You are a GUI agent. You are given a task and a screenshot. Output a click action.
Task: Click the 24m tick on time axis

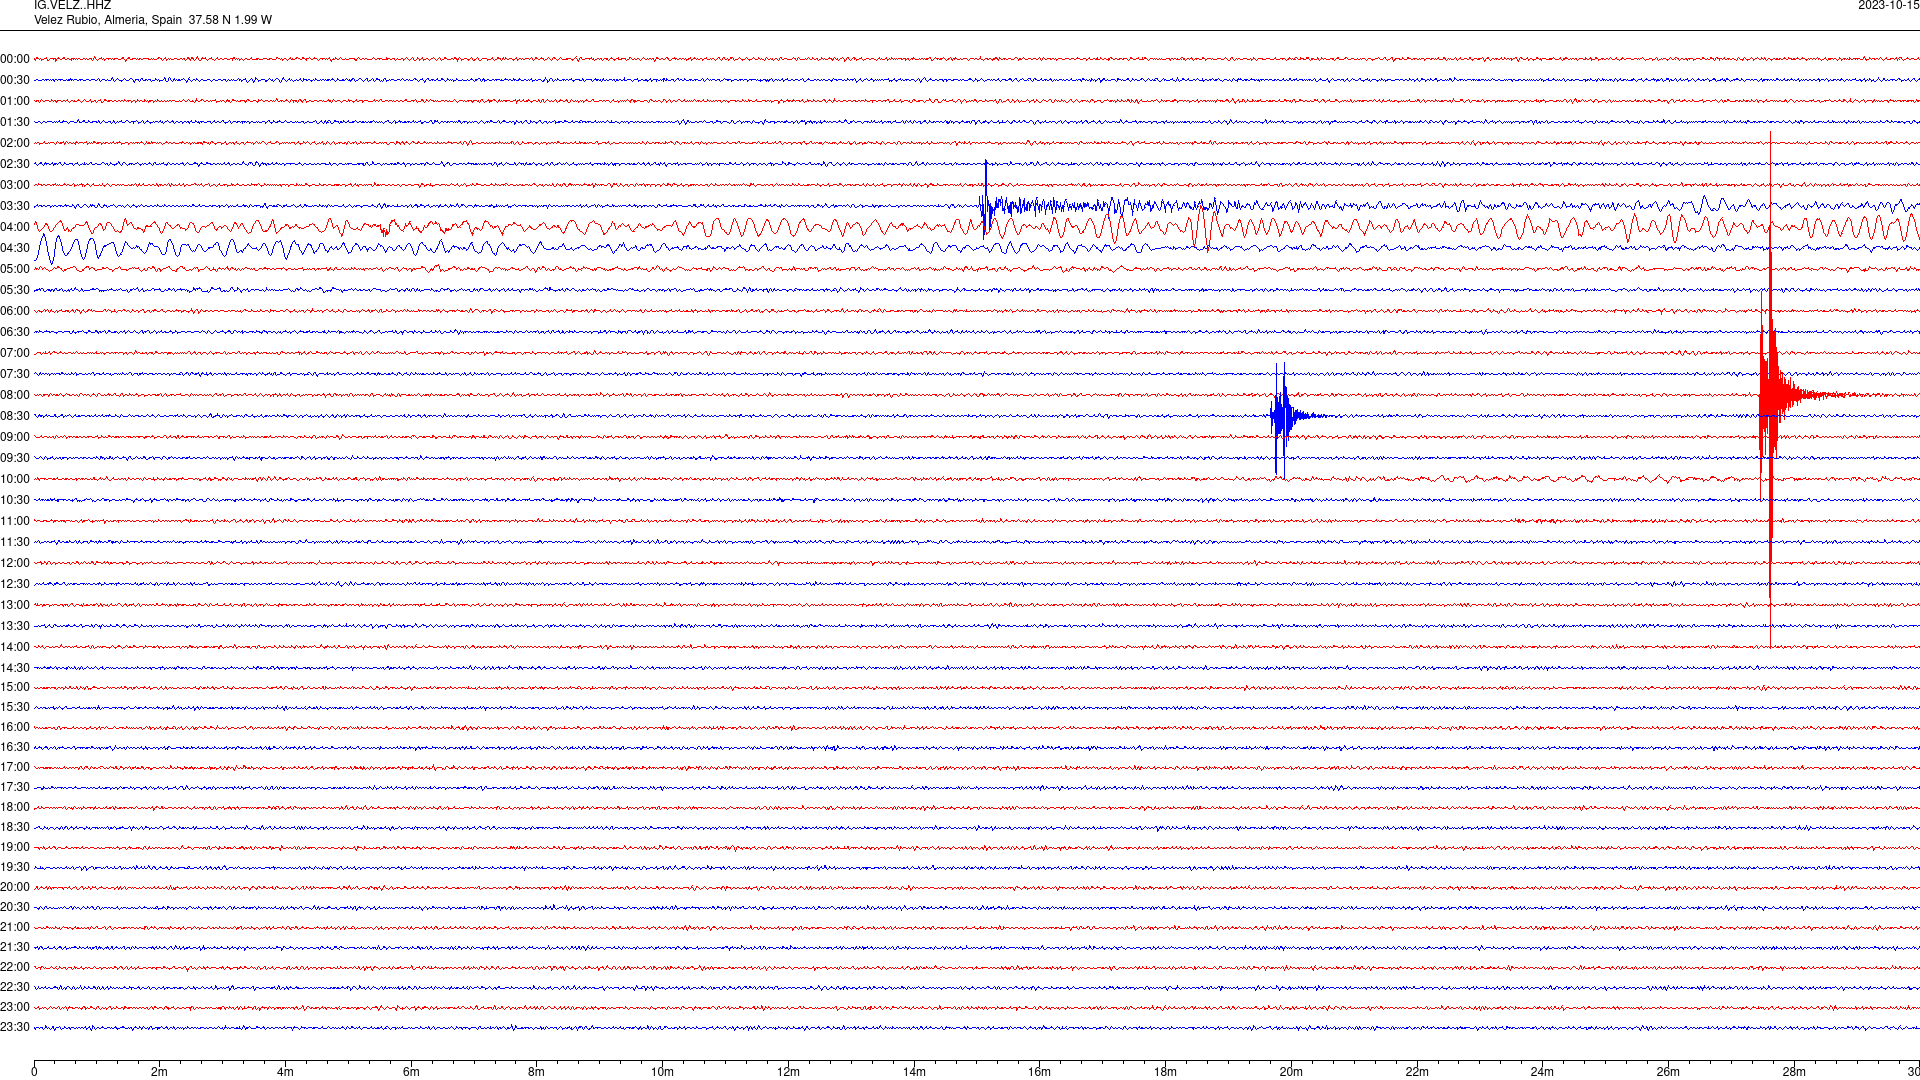(x=1542, y=1072)
